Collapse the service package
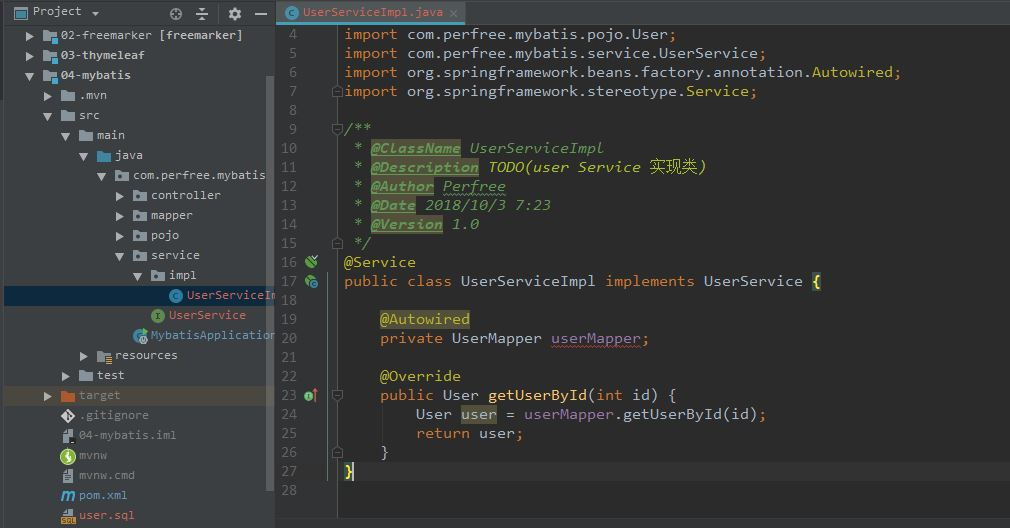Image resolution: width=1010 pixels, height=528 pixels. click(x=119, y=256)
